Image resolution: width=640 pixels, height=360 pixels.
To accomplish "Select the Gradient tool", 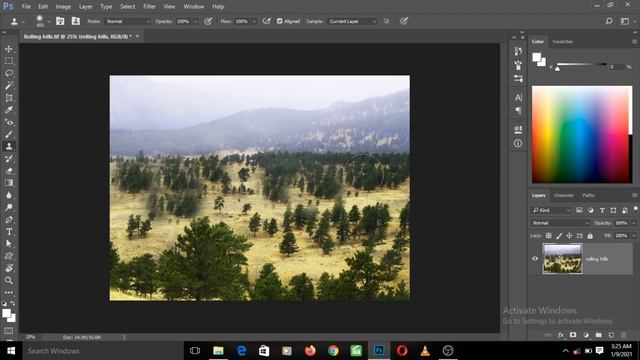I will point(9,183).
